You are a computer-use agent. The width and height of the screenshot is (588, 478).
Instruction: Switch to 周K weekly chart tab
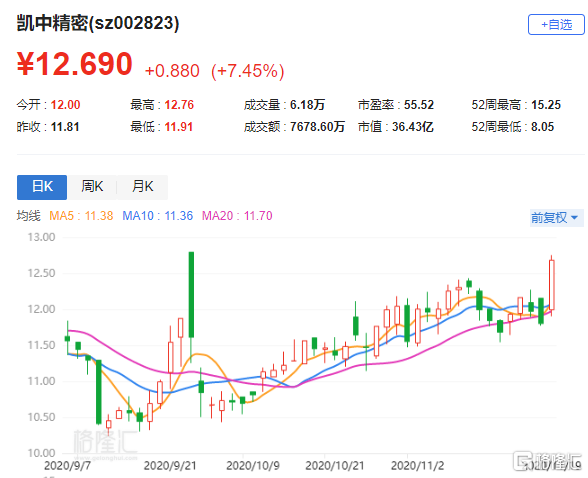click(92, 187)
